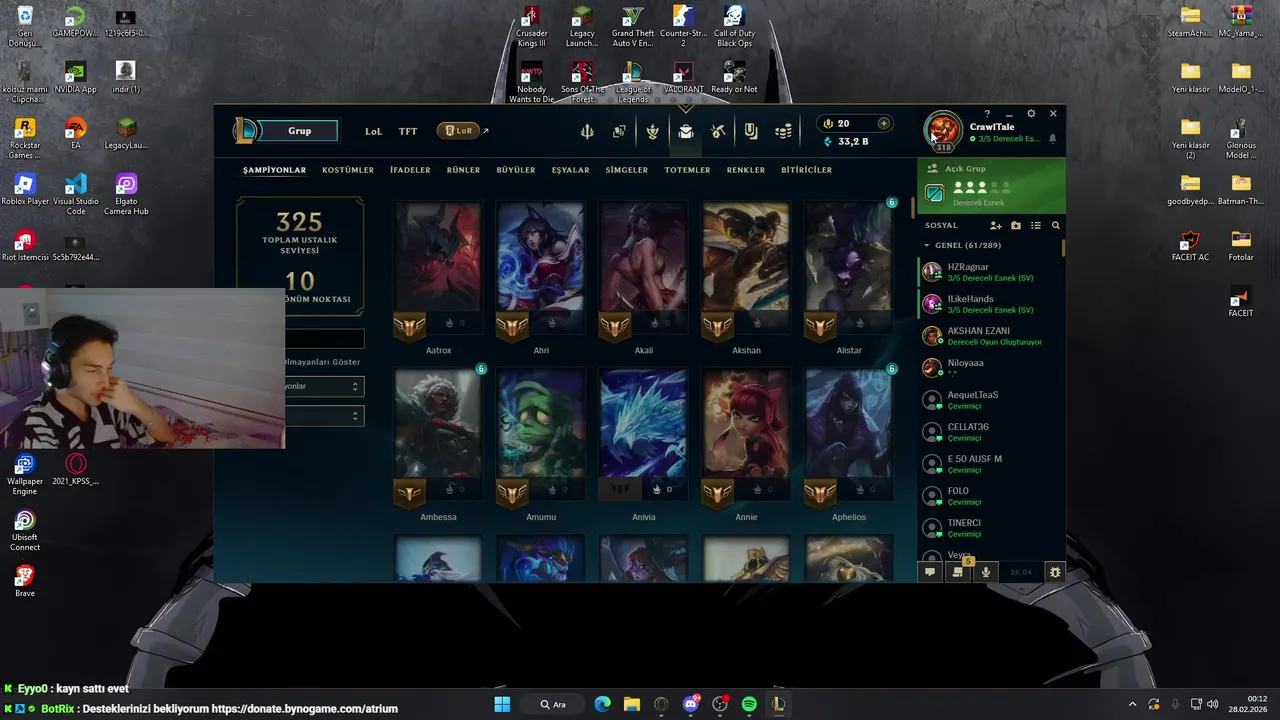Viewport: 1280px width, 720px height.
Task: Click the bug report icon at bottom right
Action: (x=1054, y=572)
